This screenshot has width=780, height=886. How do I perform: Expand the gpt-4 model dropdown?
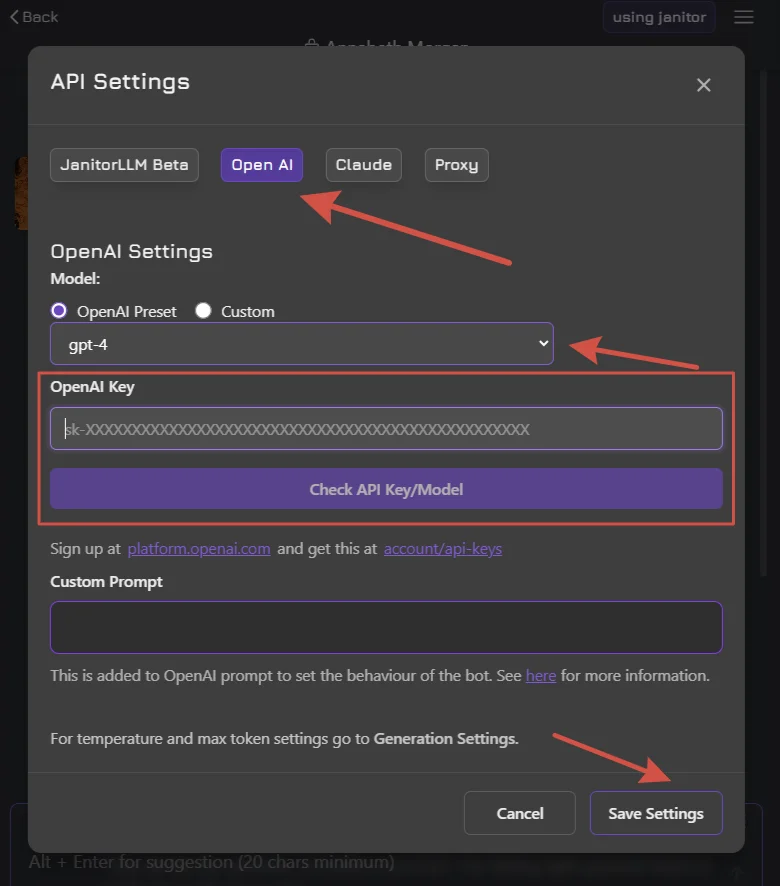tap(302, 344)
